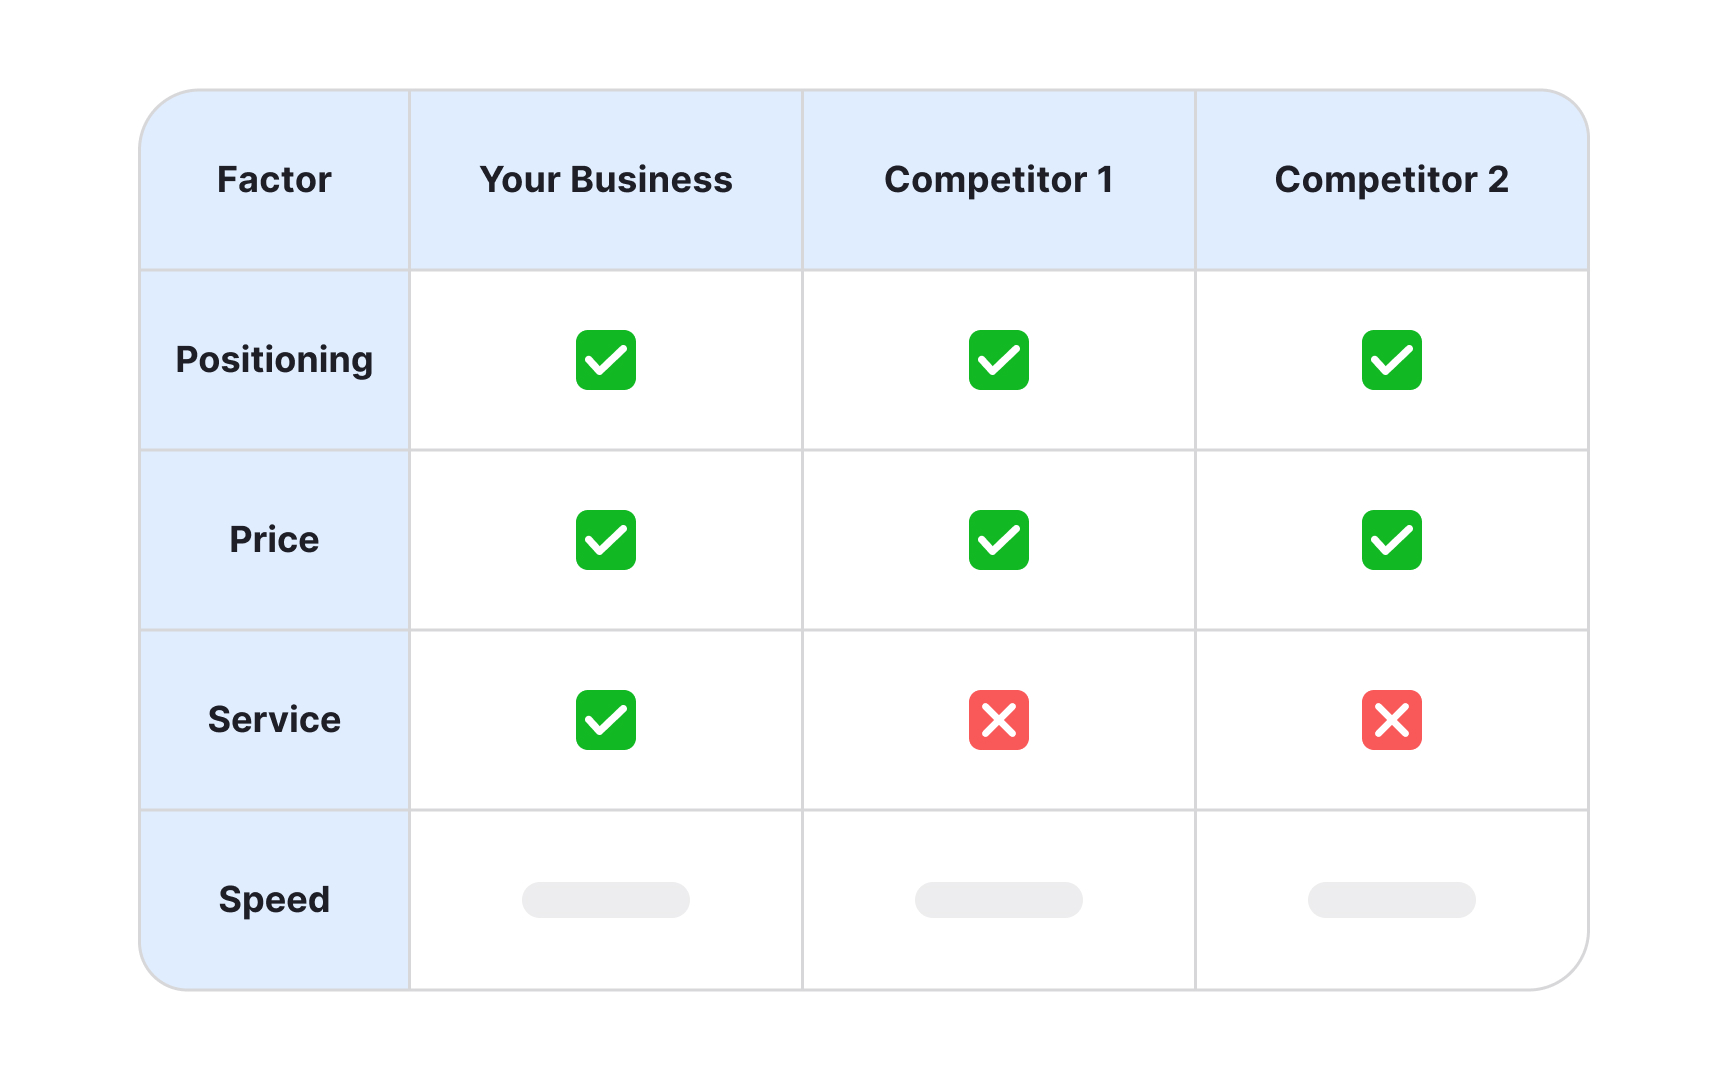
Task: Click Competitor 2 Price green checkmark
Action: click(x=1392, y=540)
